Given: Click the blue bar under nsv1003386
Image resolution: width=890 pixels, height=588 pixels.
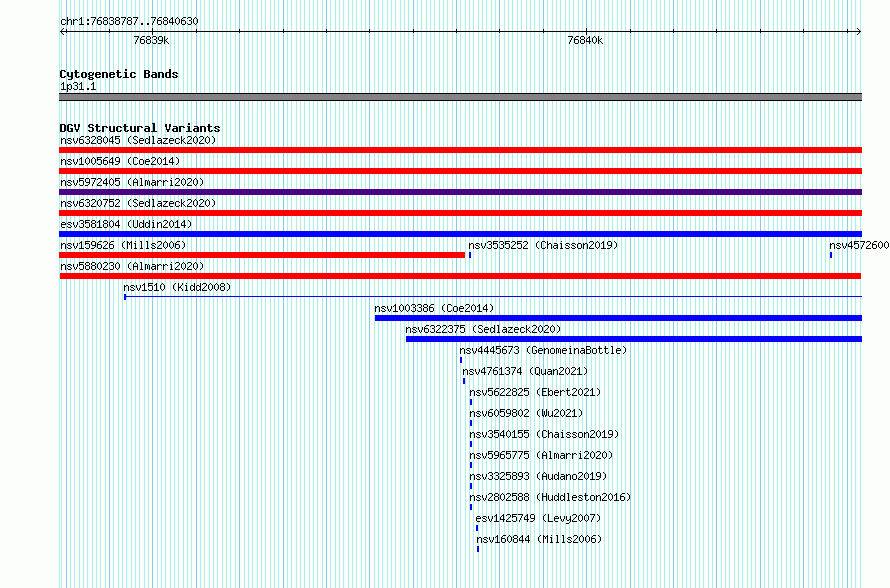Looking at the screenshot, I should click(618, 318).
